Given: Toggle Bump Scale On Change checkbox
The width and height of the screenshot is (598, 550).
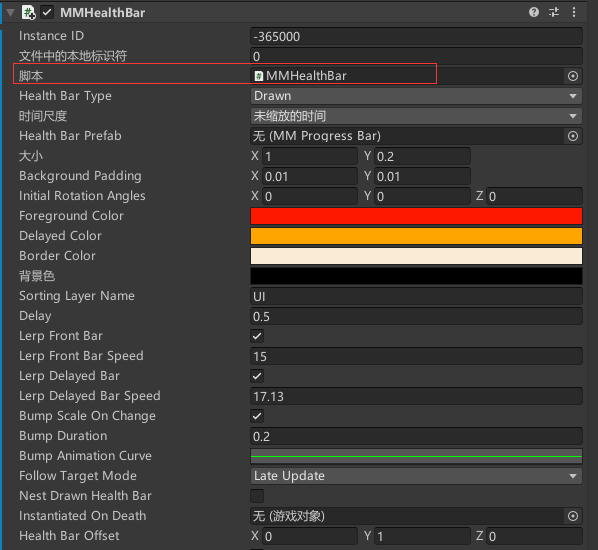Looking at the screenshot, I should [257, 416].
